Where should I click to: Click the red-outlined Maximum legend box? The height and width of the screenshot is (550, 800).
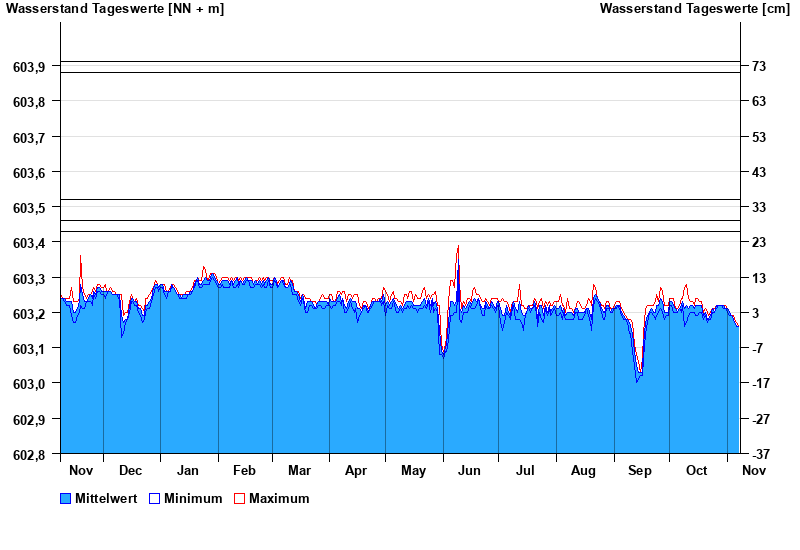[x=239, y=498]
